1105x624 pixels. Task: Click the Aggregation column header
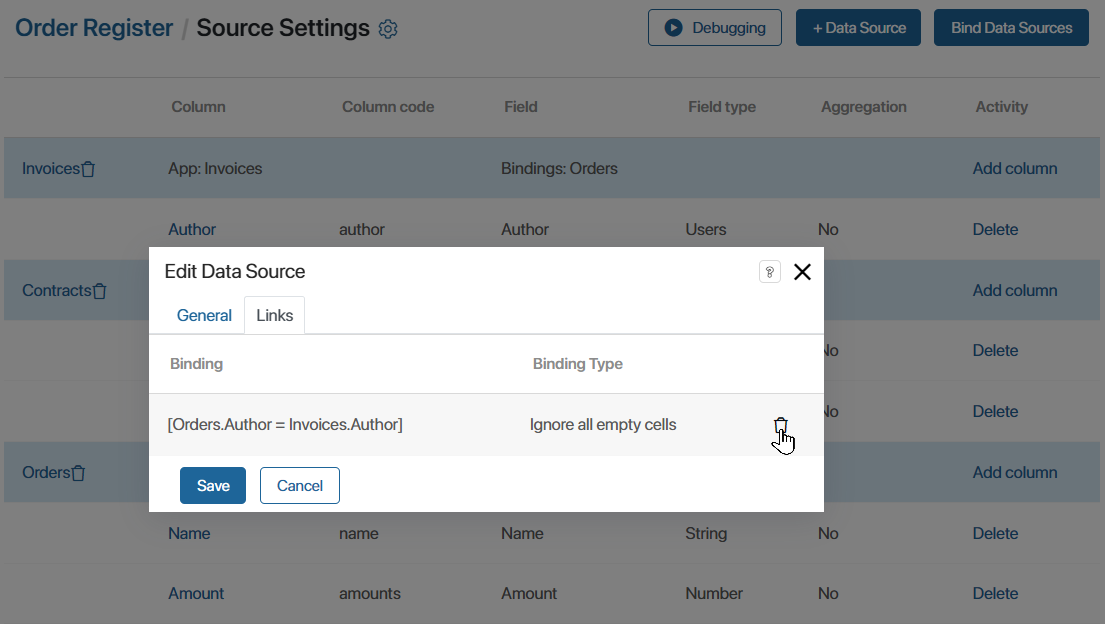[863, 107]
